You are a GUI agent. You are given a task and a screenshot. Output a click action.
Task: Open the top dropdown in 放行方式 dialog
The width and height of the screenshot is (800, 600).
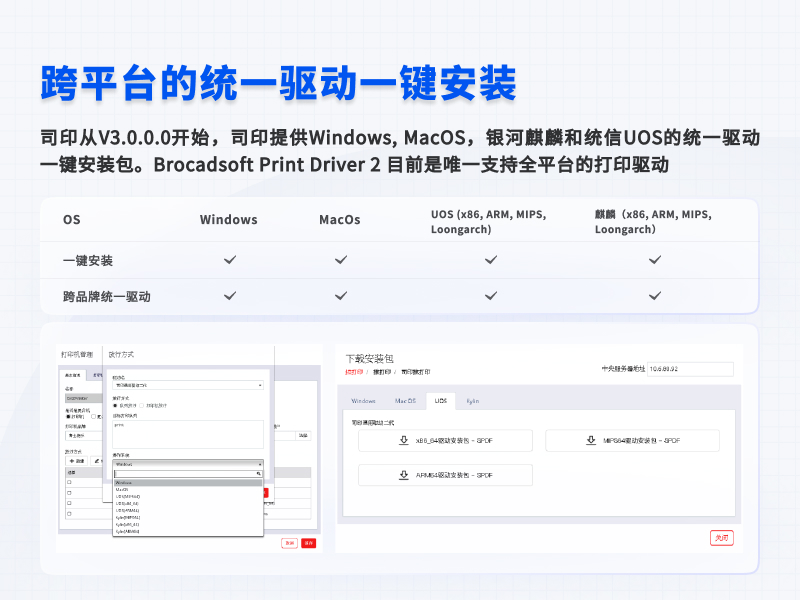[x=188, y=385]
